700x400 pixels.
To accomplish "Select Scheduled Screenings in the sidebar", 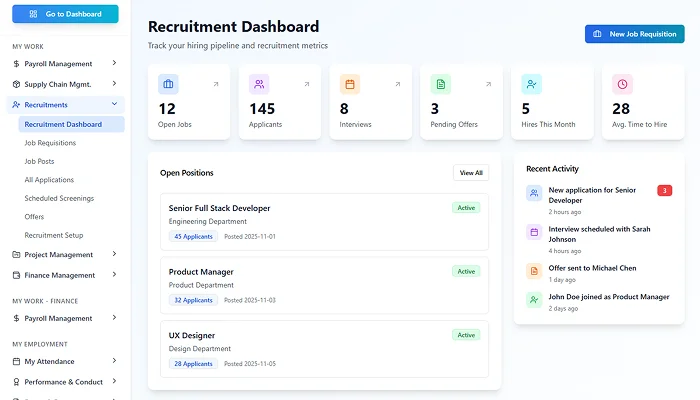I will tap(61, 198).
